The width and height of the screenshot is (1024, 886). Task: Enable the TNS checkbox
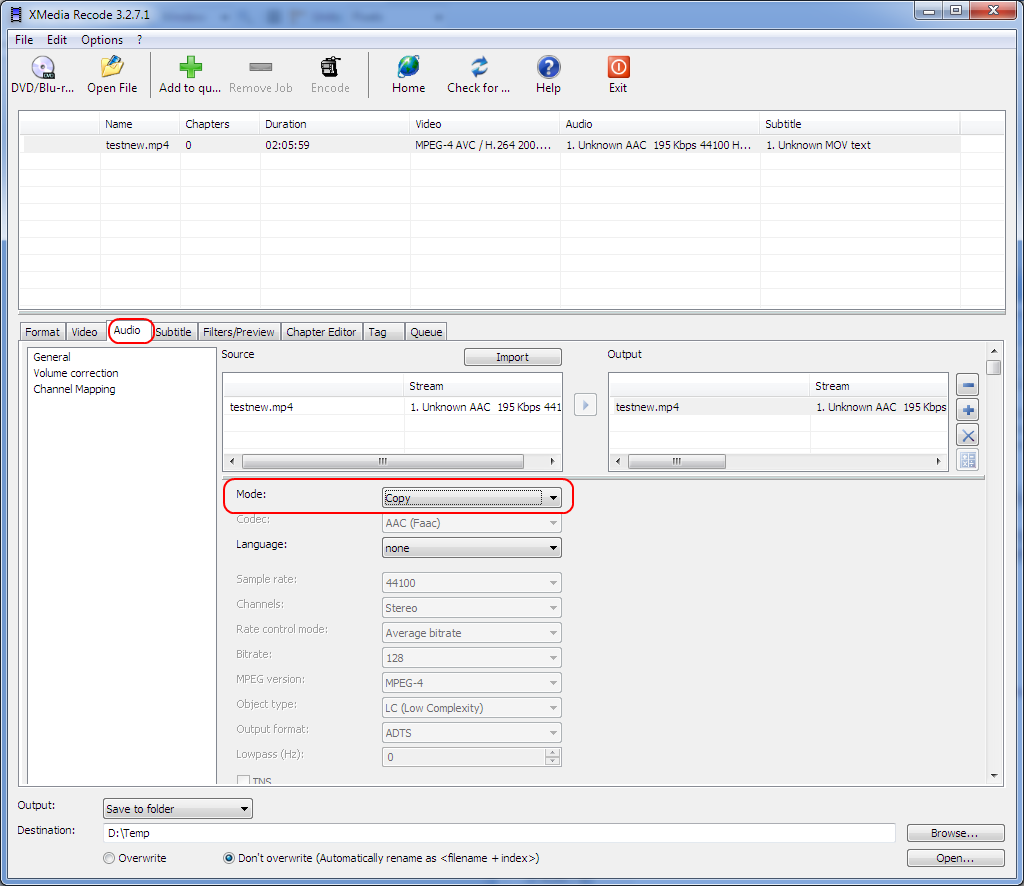click(x=242, y=781)
